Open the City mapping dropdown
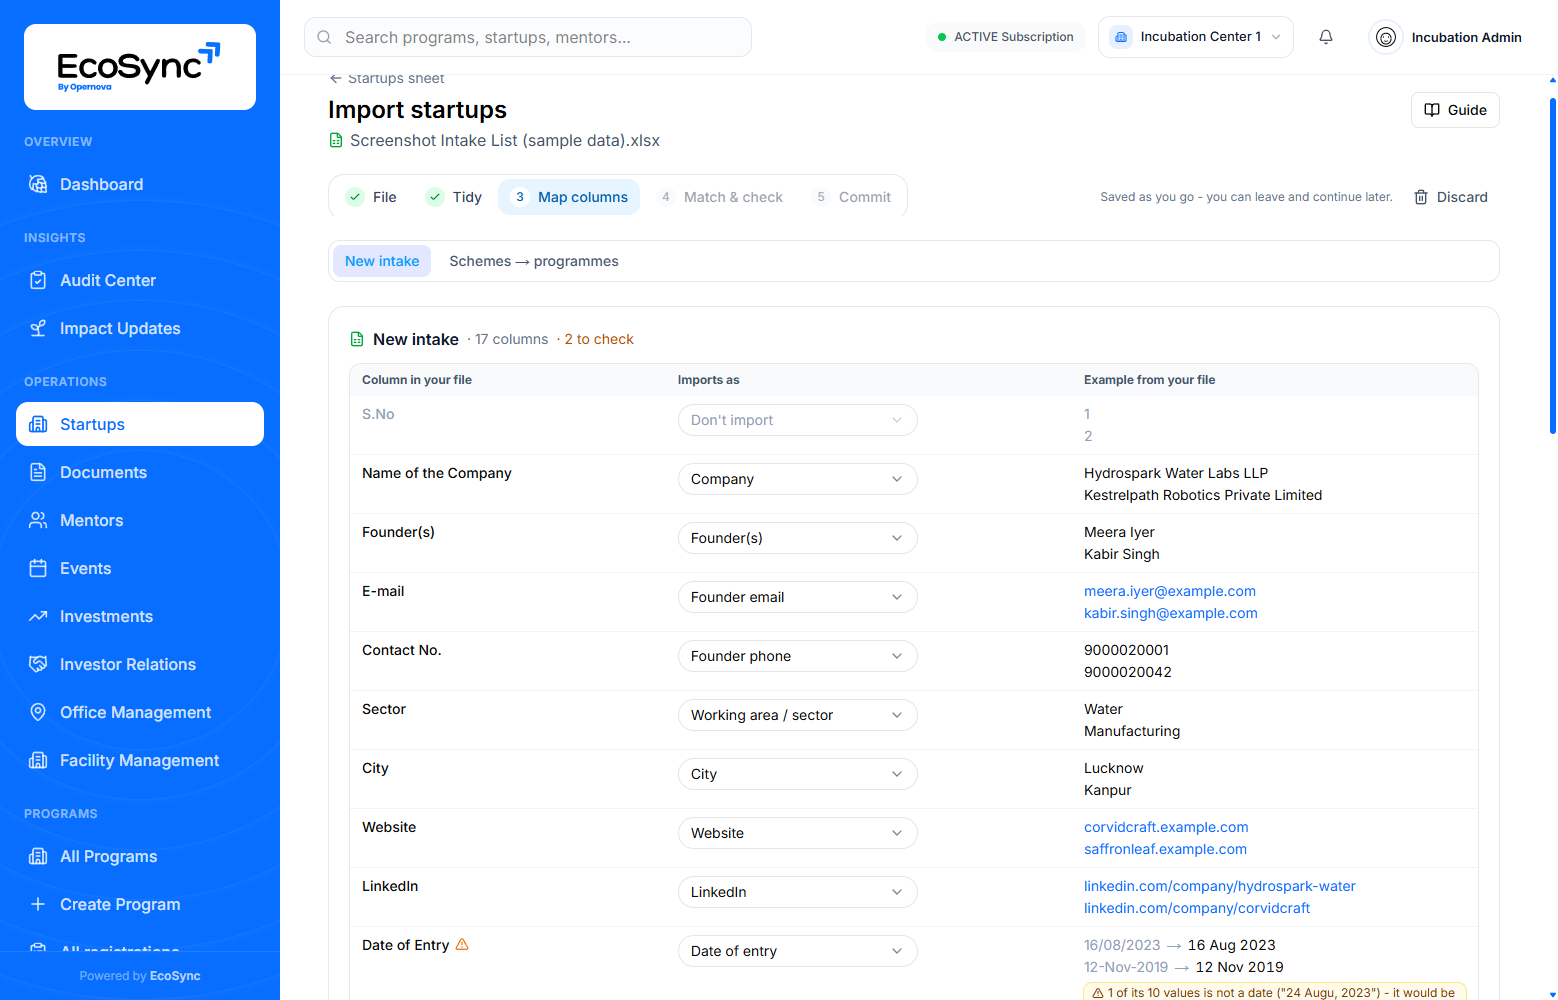 coord(798,774)
